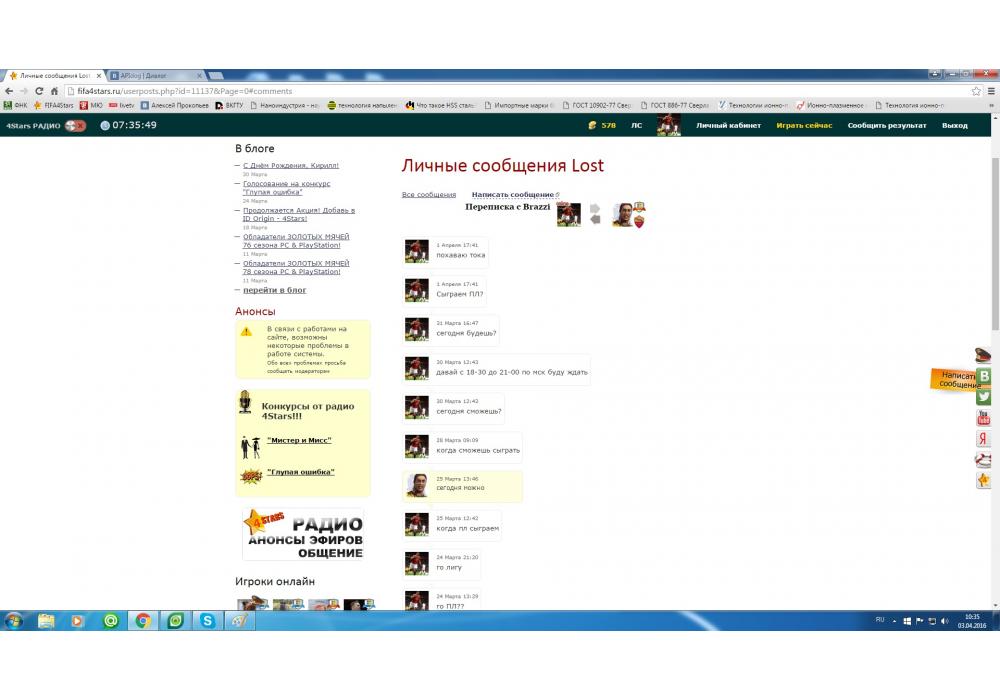Click the browser address bar
The width and height of the screenshot is (1000, 700).
pyautogui.click(x=500, y=91)
